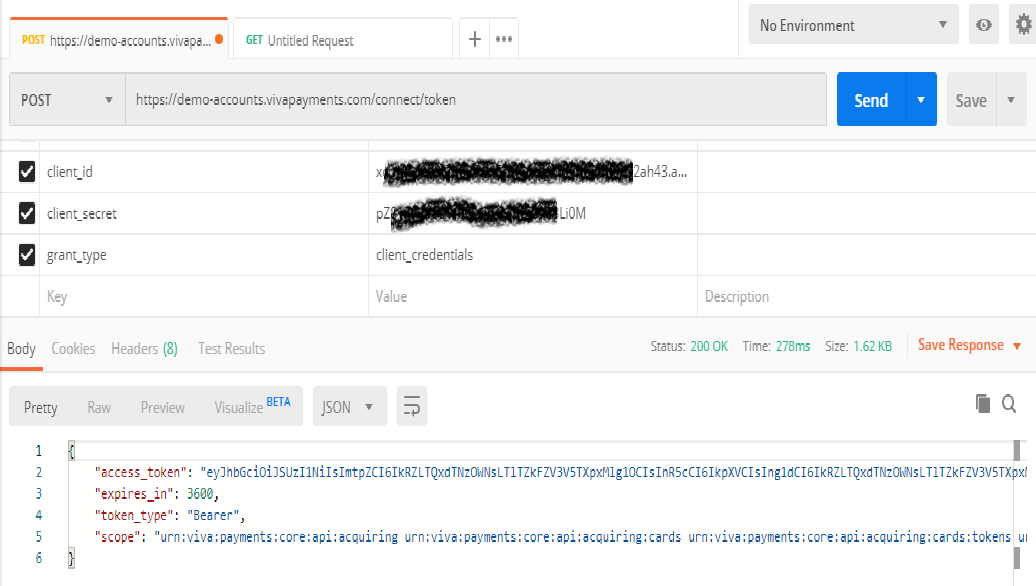This screenshot has width=1036, height=586.
Task: Click Save Response
Action: (959, 344)
